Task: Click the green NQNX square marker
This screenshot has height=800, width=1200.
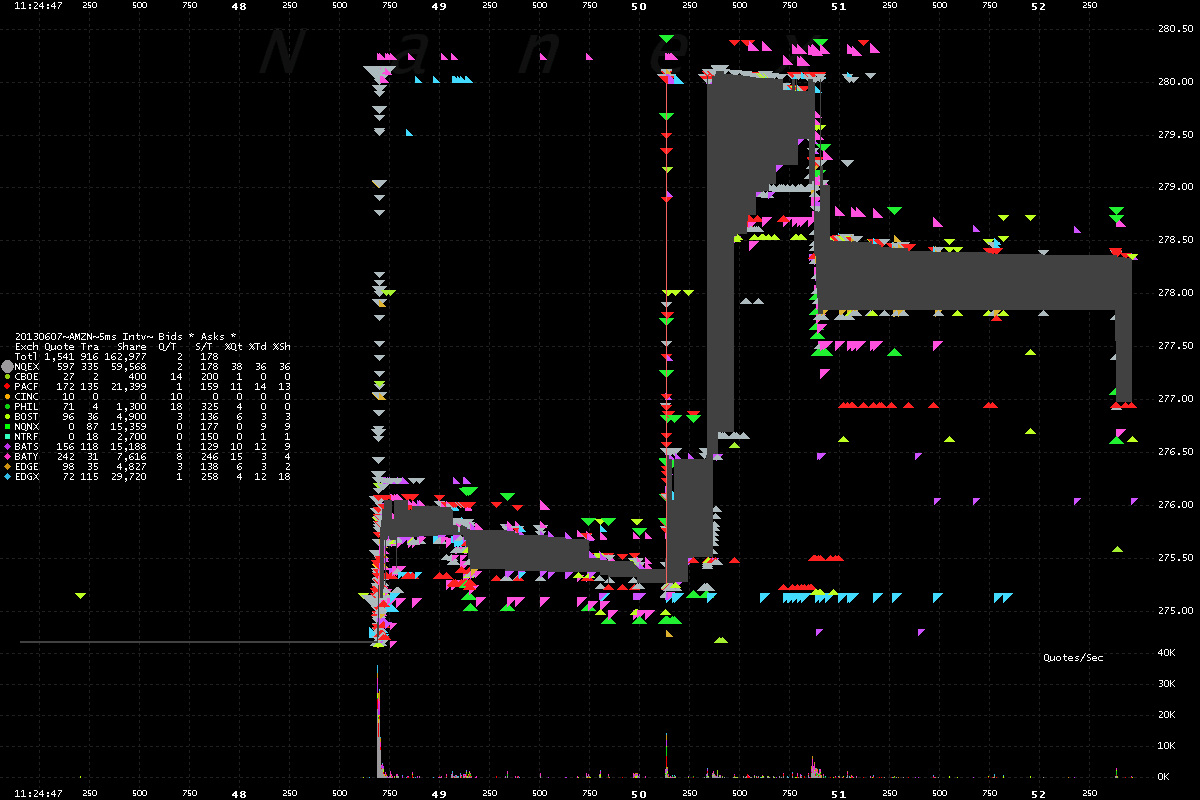Action: 7,426
